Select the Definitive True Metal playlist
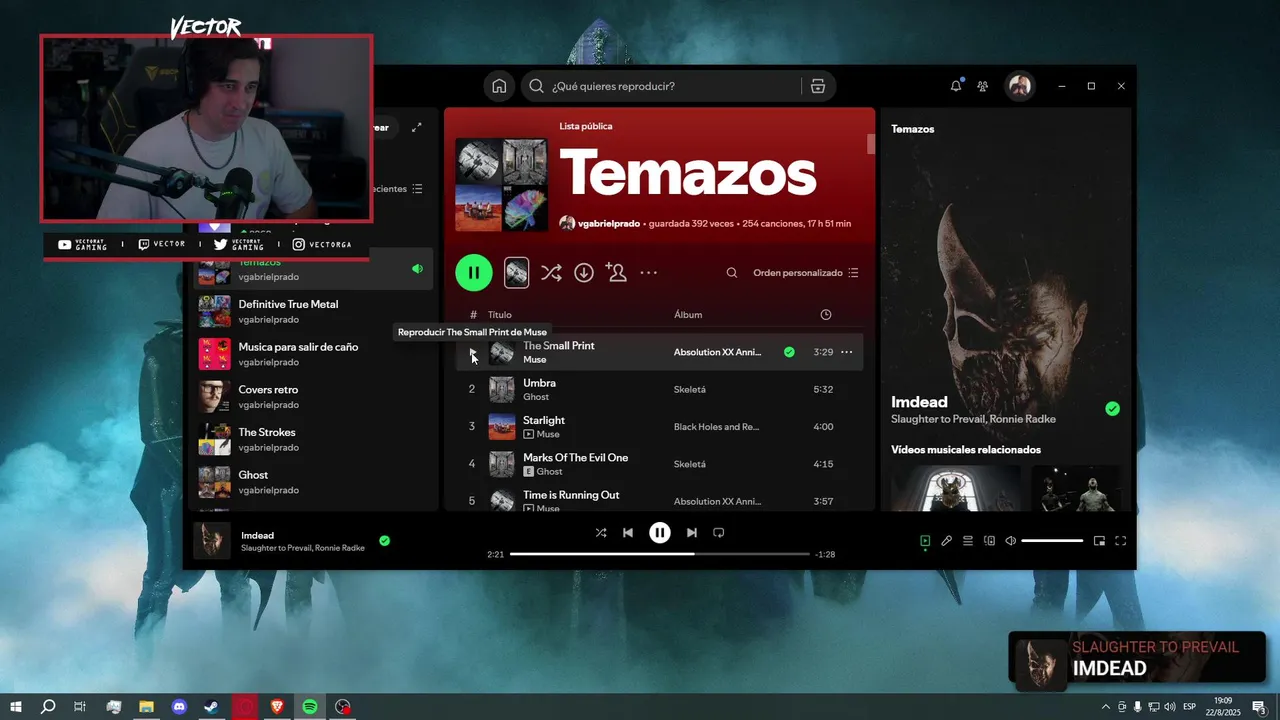This screenshot has width=1280, height=720. pyautogui.click(x=313, y=311)
